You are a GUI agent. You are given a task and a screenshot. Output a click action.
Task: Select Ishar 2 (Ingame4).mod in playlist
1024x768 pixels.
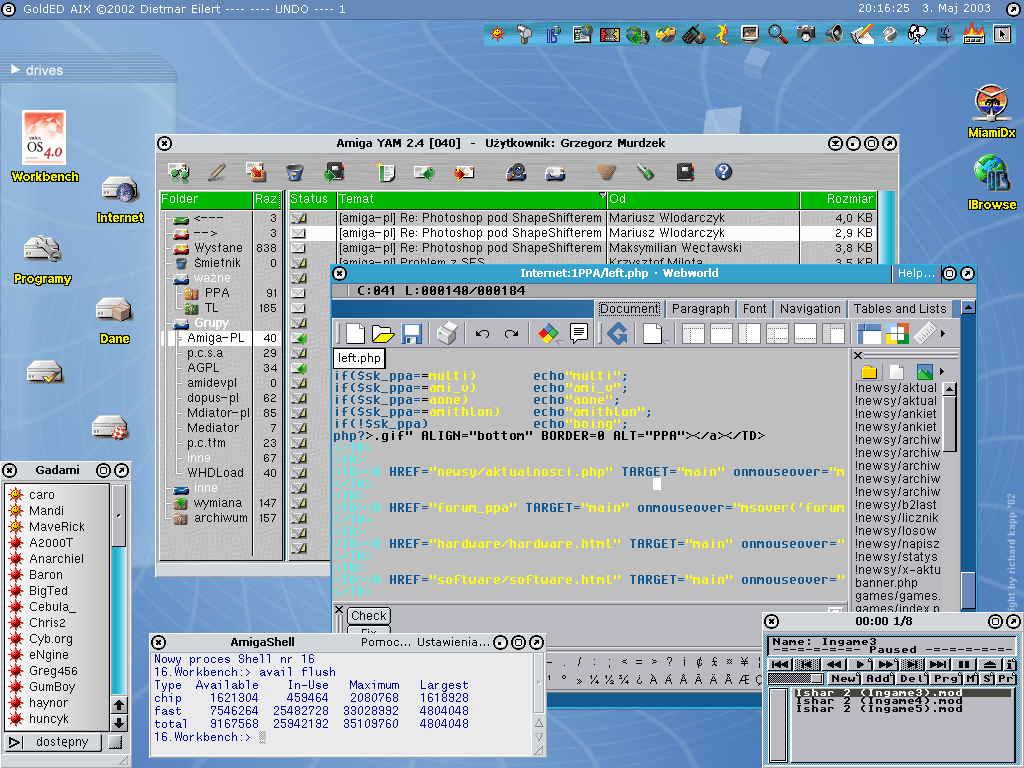click(x=878, y=701)
